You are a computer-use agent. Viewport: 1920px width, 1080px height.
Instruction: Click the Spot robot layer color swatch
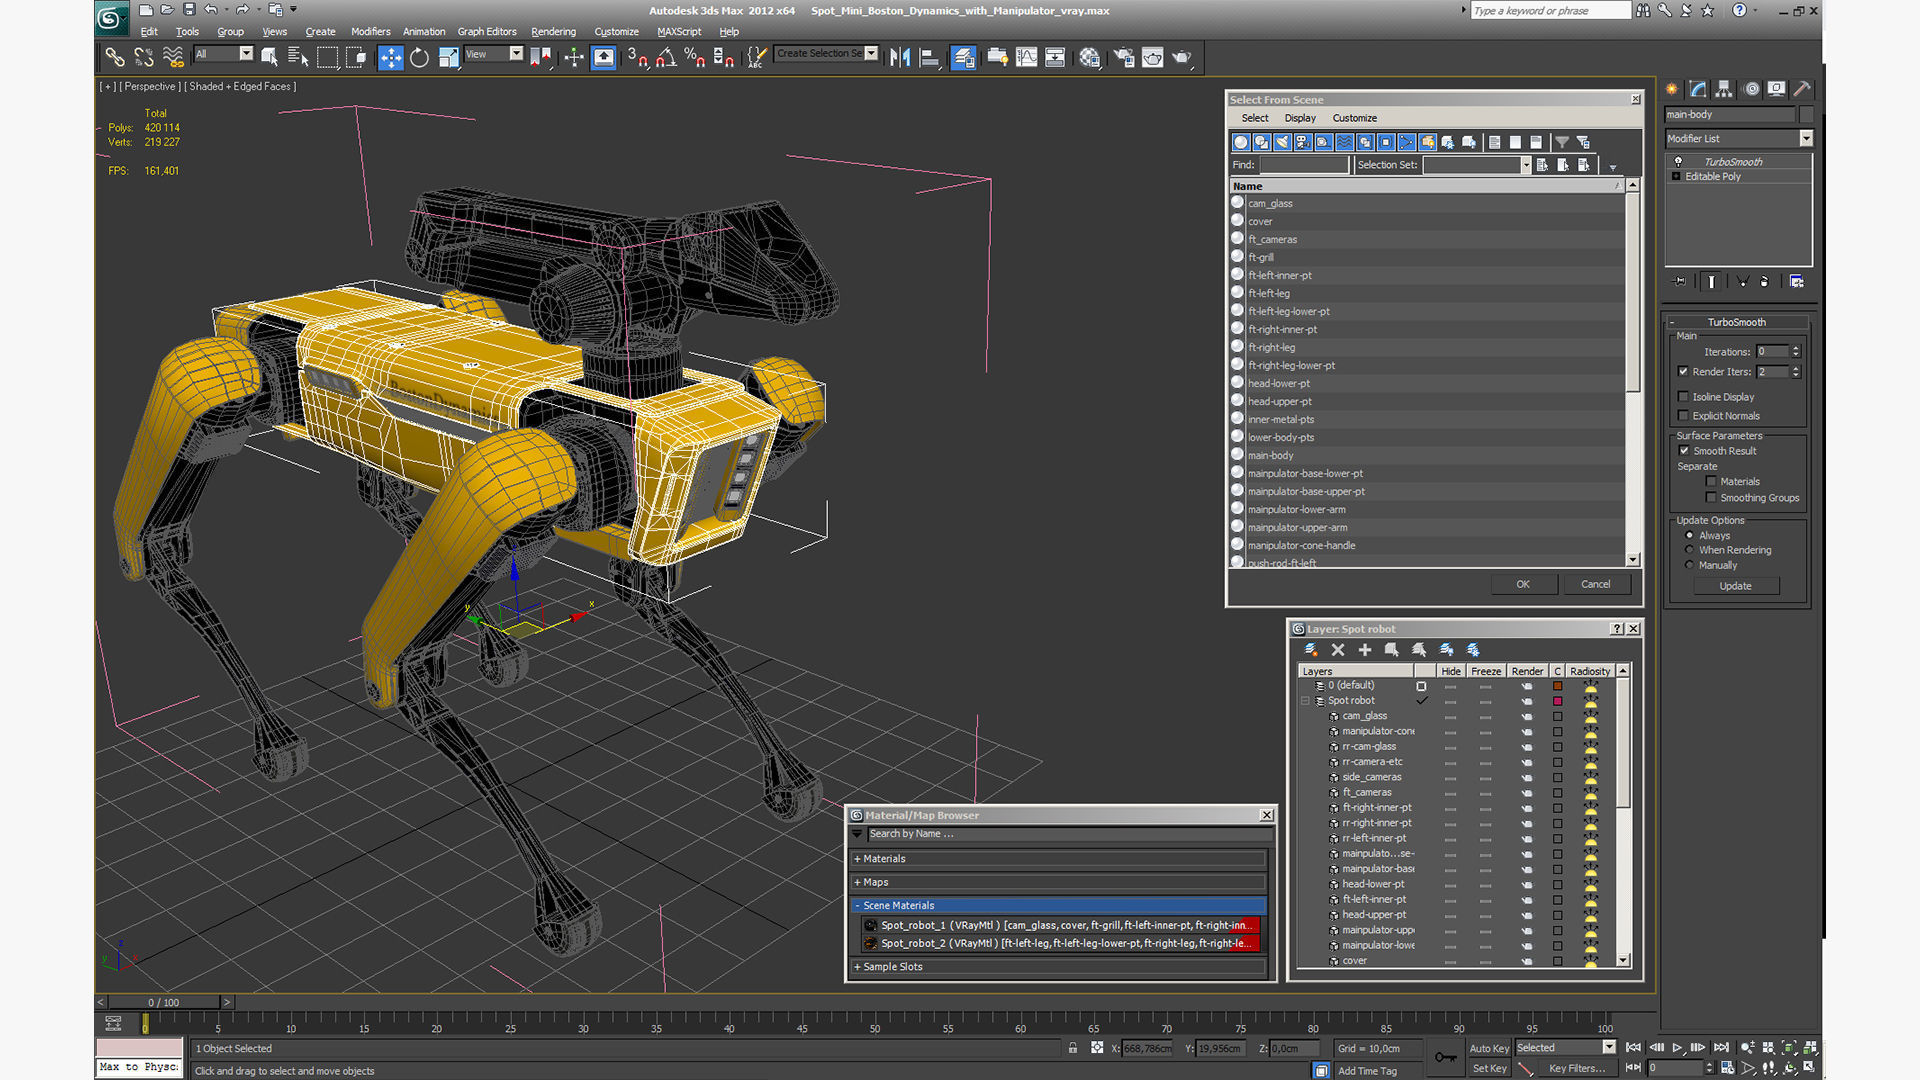[x=1557, y=701]
